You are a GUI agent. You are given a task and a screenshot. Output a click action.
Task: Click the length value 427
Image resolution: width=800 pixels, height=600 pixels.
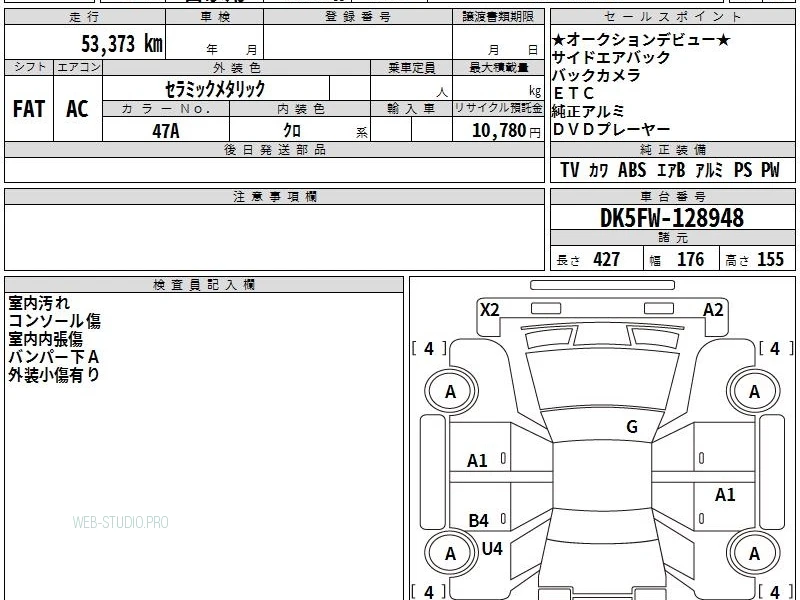pos(607,259)
